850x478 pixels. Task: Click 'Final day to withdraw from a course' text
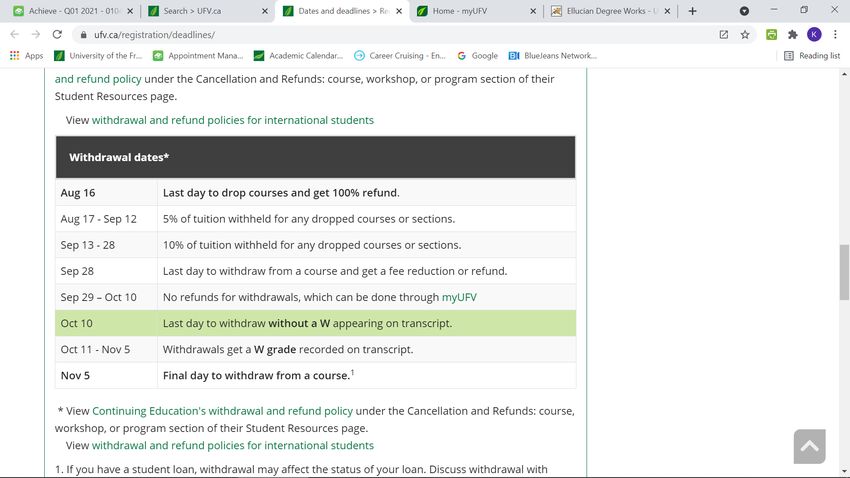[x=256, y=375]
